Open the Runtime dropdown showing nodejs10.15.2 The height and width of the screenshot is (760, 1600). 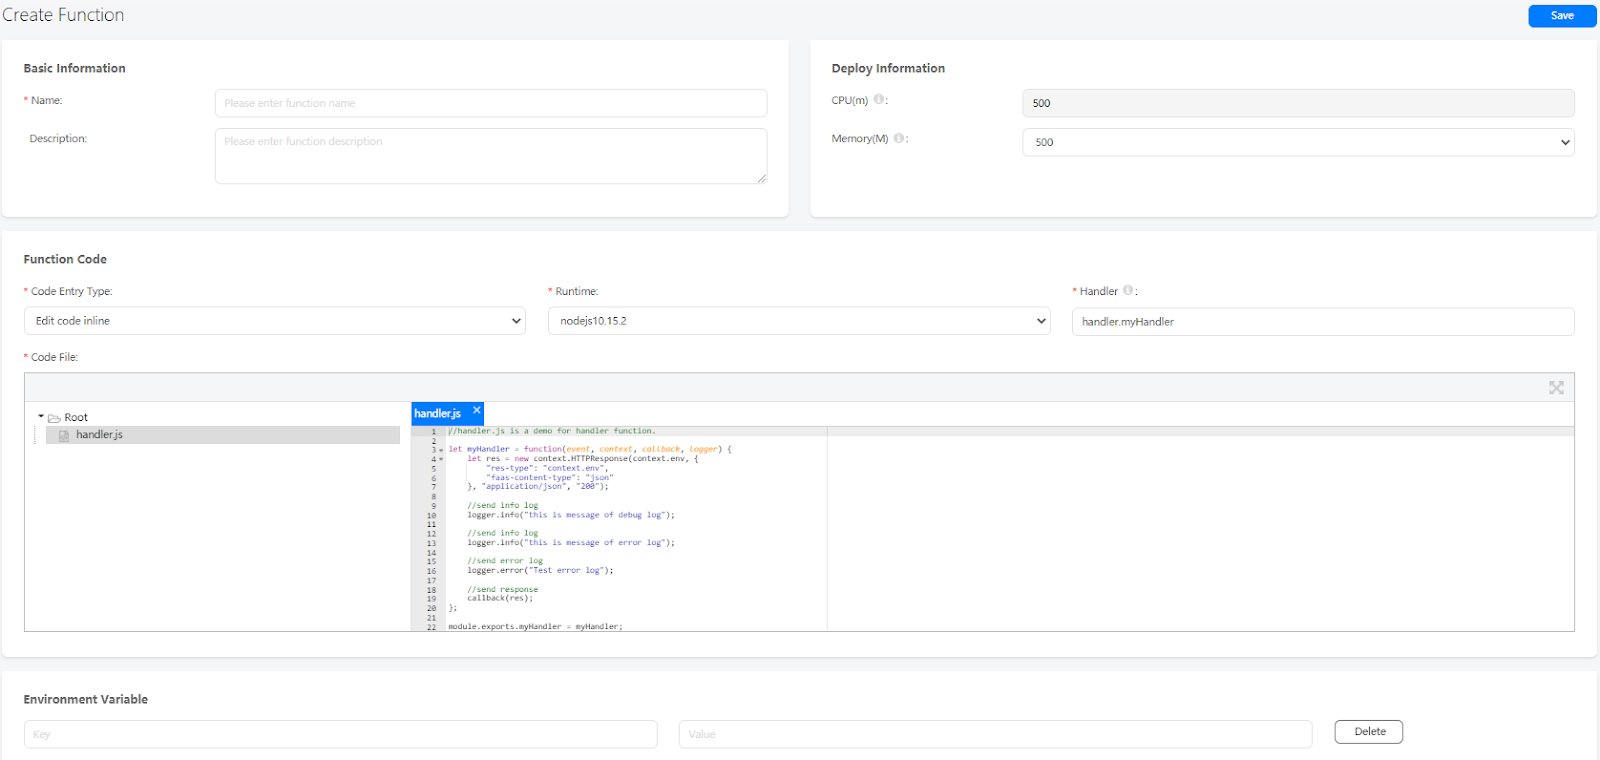point(799,321)
